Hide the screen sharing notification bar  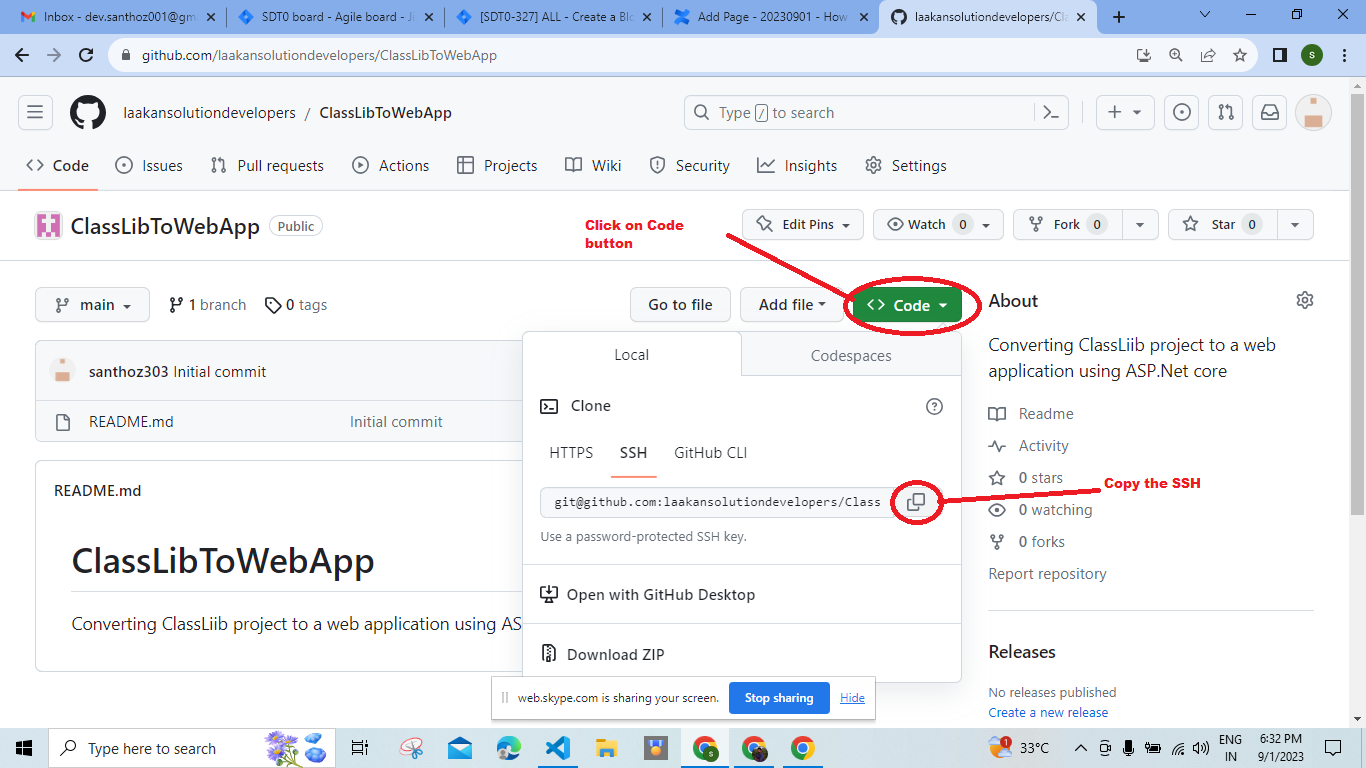[x=852, y=698]
